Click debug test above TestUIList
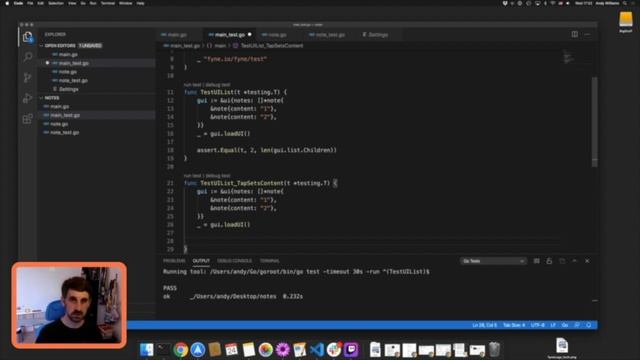Viewport: 640px width, 360px height. [x=218, y=85]
